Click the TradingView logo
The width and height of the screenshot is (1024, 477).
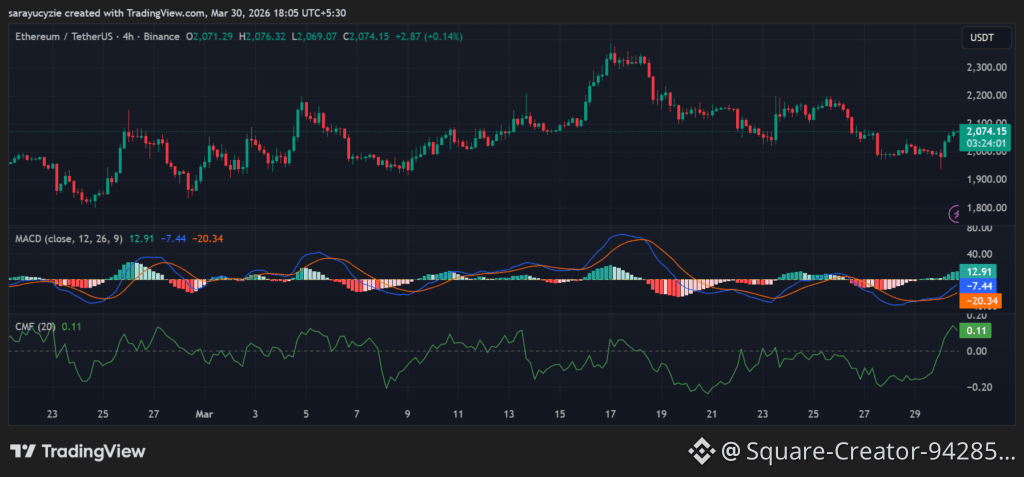coord(78,451)
